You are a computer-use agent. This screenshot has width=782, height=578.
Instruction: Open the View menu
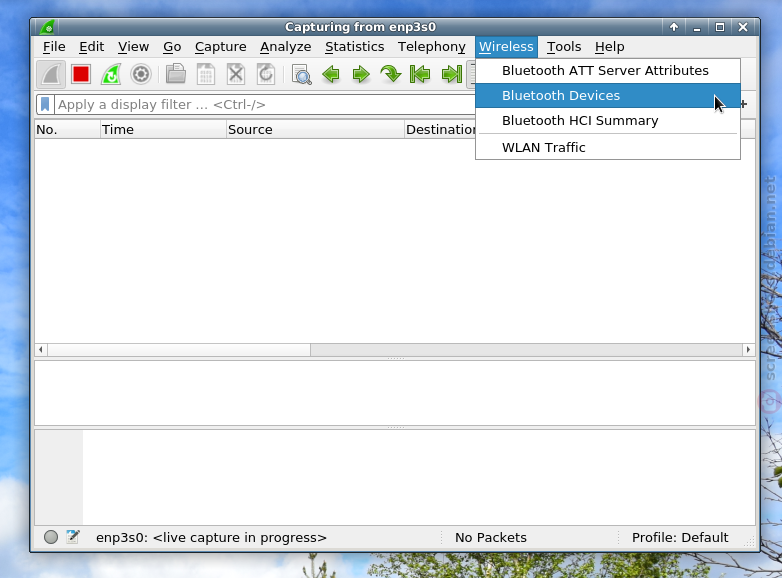coord(133,47)
